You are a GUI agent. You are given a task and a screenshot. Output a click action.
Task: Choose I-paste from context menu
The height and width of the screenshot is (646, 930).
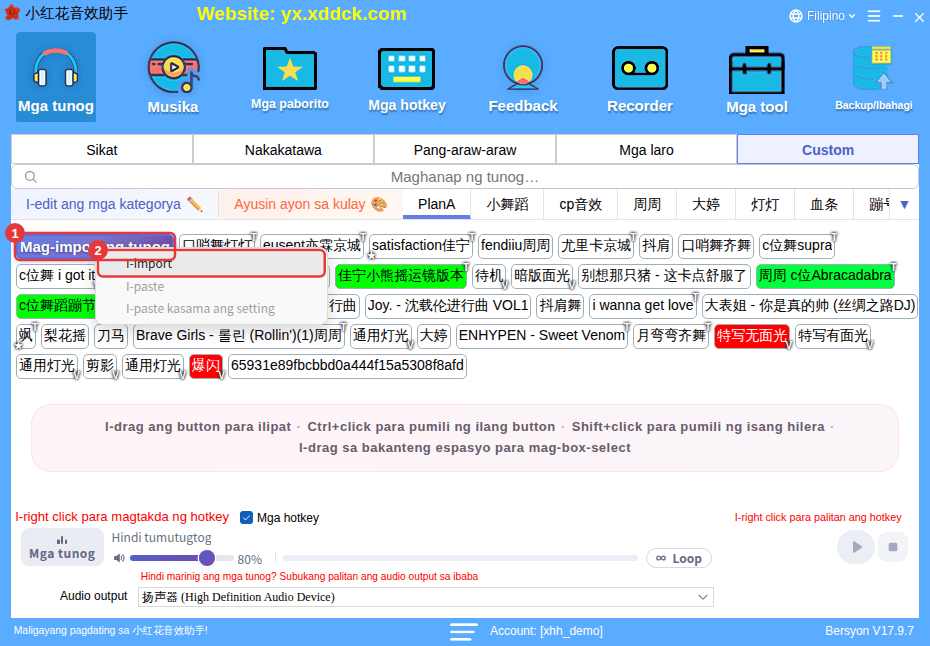211,287
